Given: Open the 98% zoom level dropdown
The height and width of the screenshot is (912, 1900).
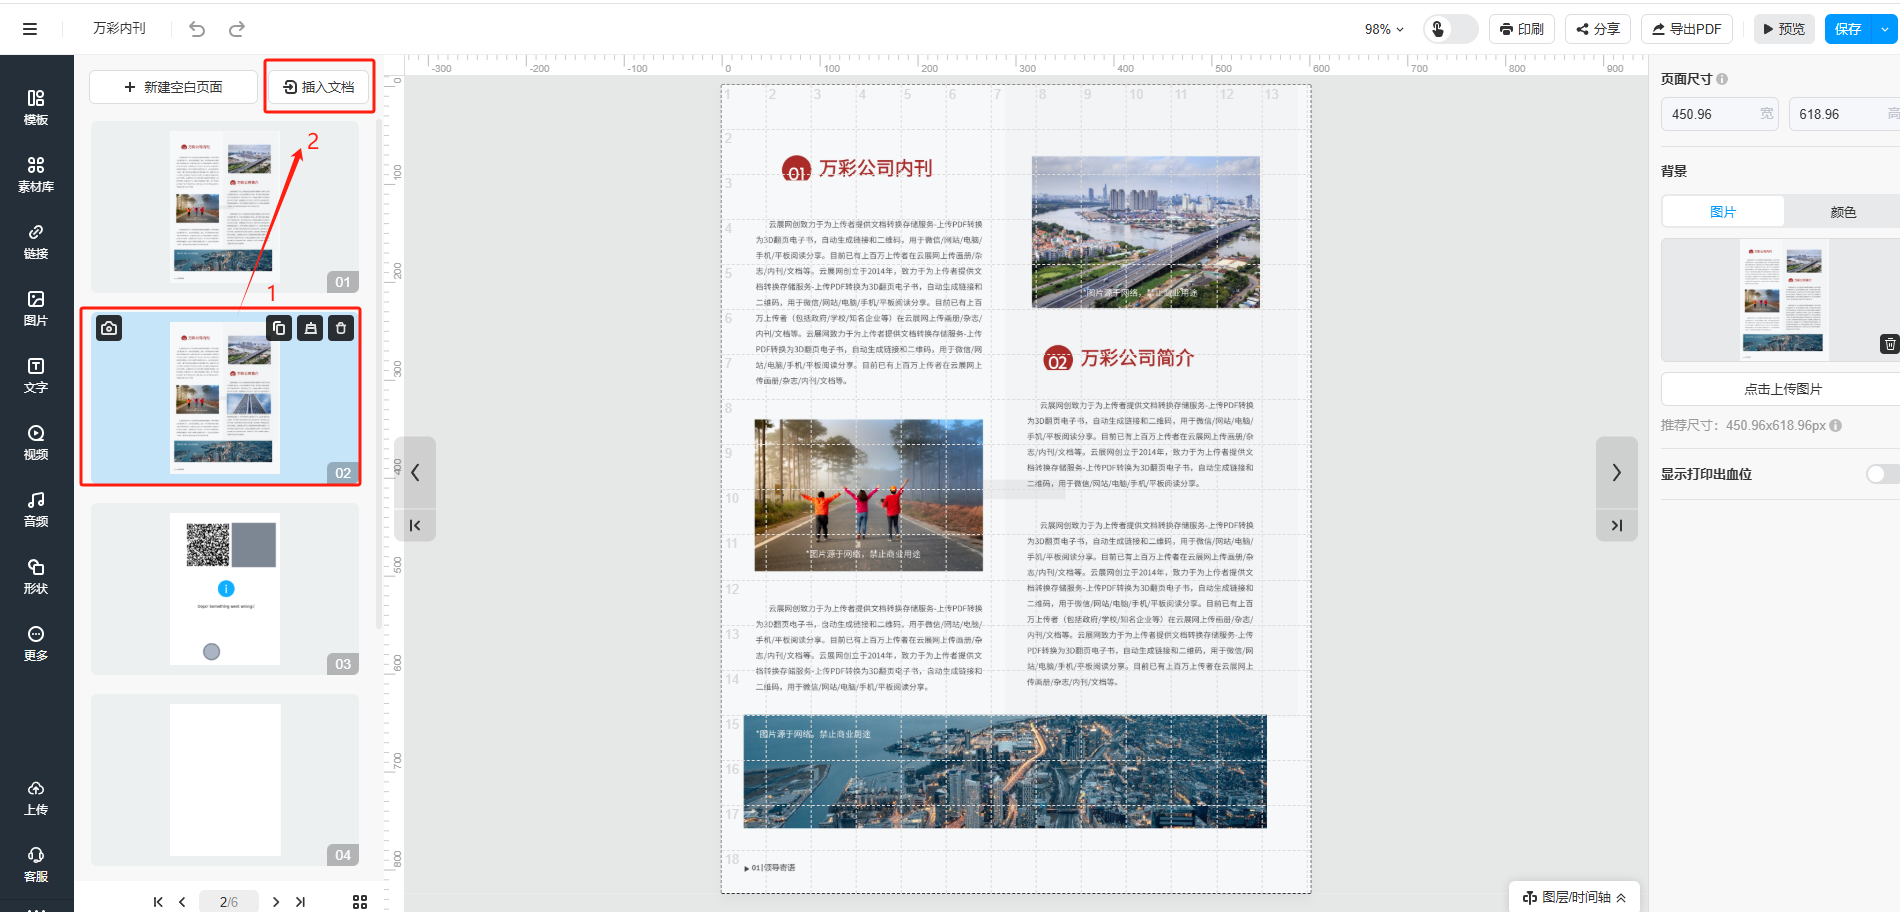Looking at the screenshot, I should click(1384, 29).
